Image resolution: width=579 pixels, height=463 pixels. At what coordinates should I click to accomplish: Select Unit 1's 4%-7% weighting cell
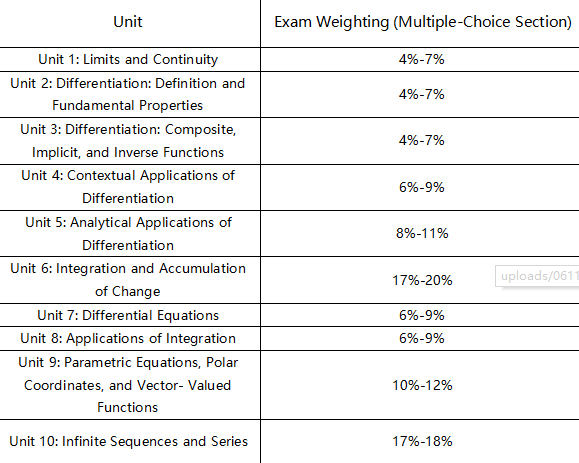click(421, 59)
